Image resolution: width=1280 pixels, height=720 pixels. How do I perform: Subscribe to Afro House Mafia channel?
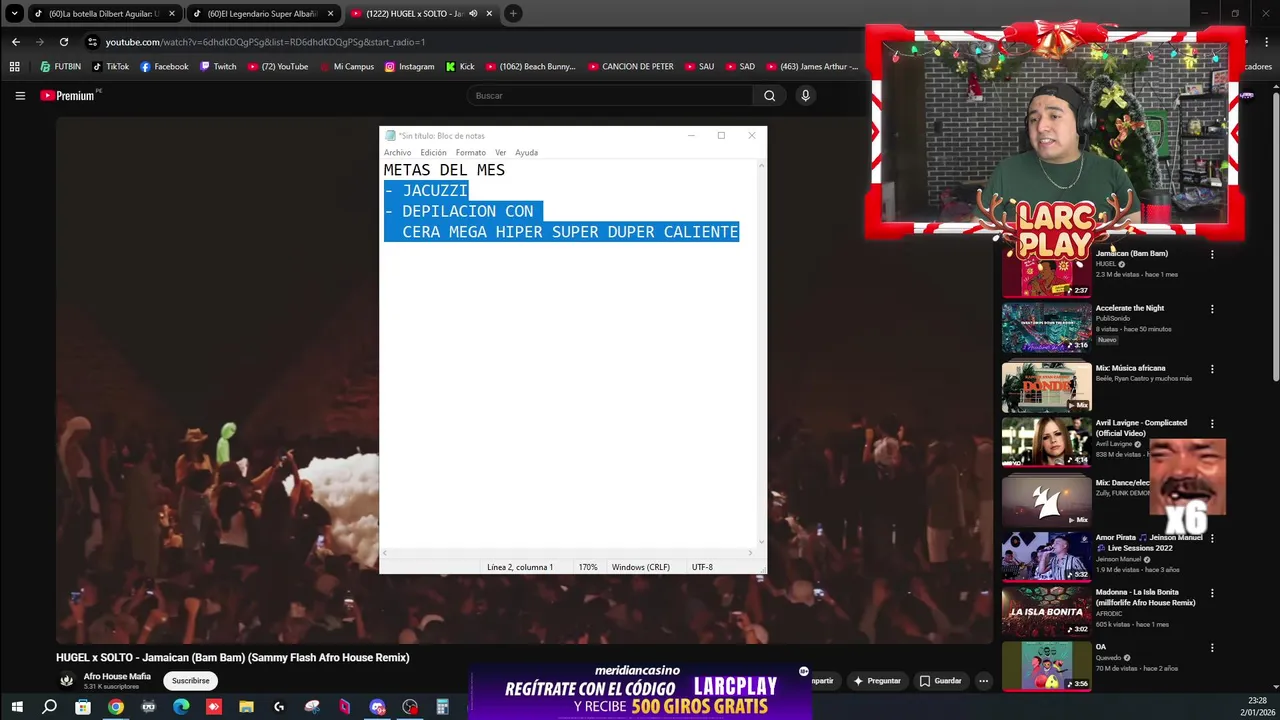click(190, 681)
